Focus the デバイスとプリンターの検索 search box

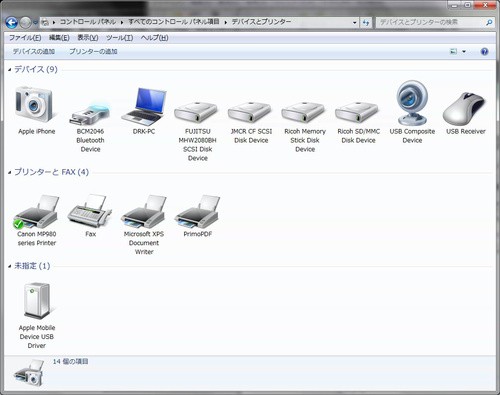pyautogui.click(x=431, y=22)
